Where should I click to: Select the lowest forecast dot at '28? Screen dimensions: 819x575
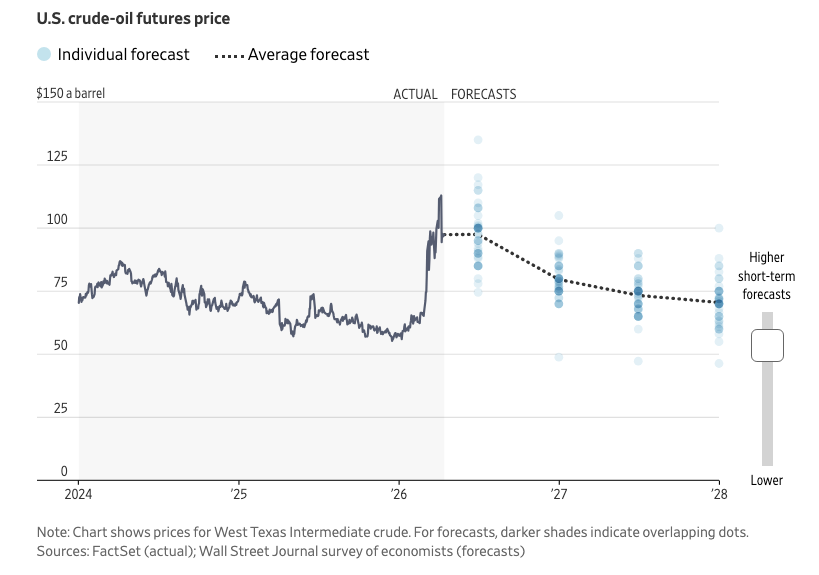718,363
